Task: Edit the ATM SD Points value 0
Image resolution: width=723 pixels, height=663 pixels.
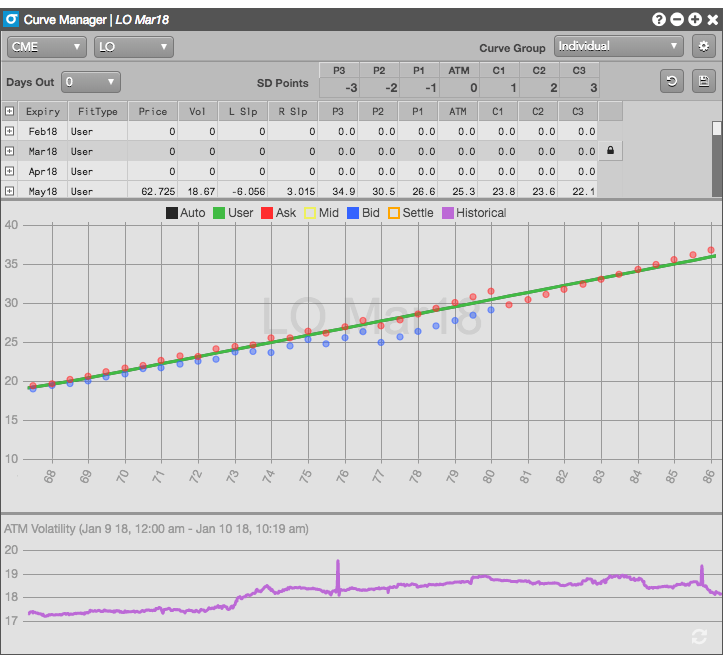Action: coord(459,88)
